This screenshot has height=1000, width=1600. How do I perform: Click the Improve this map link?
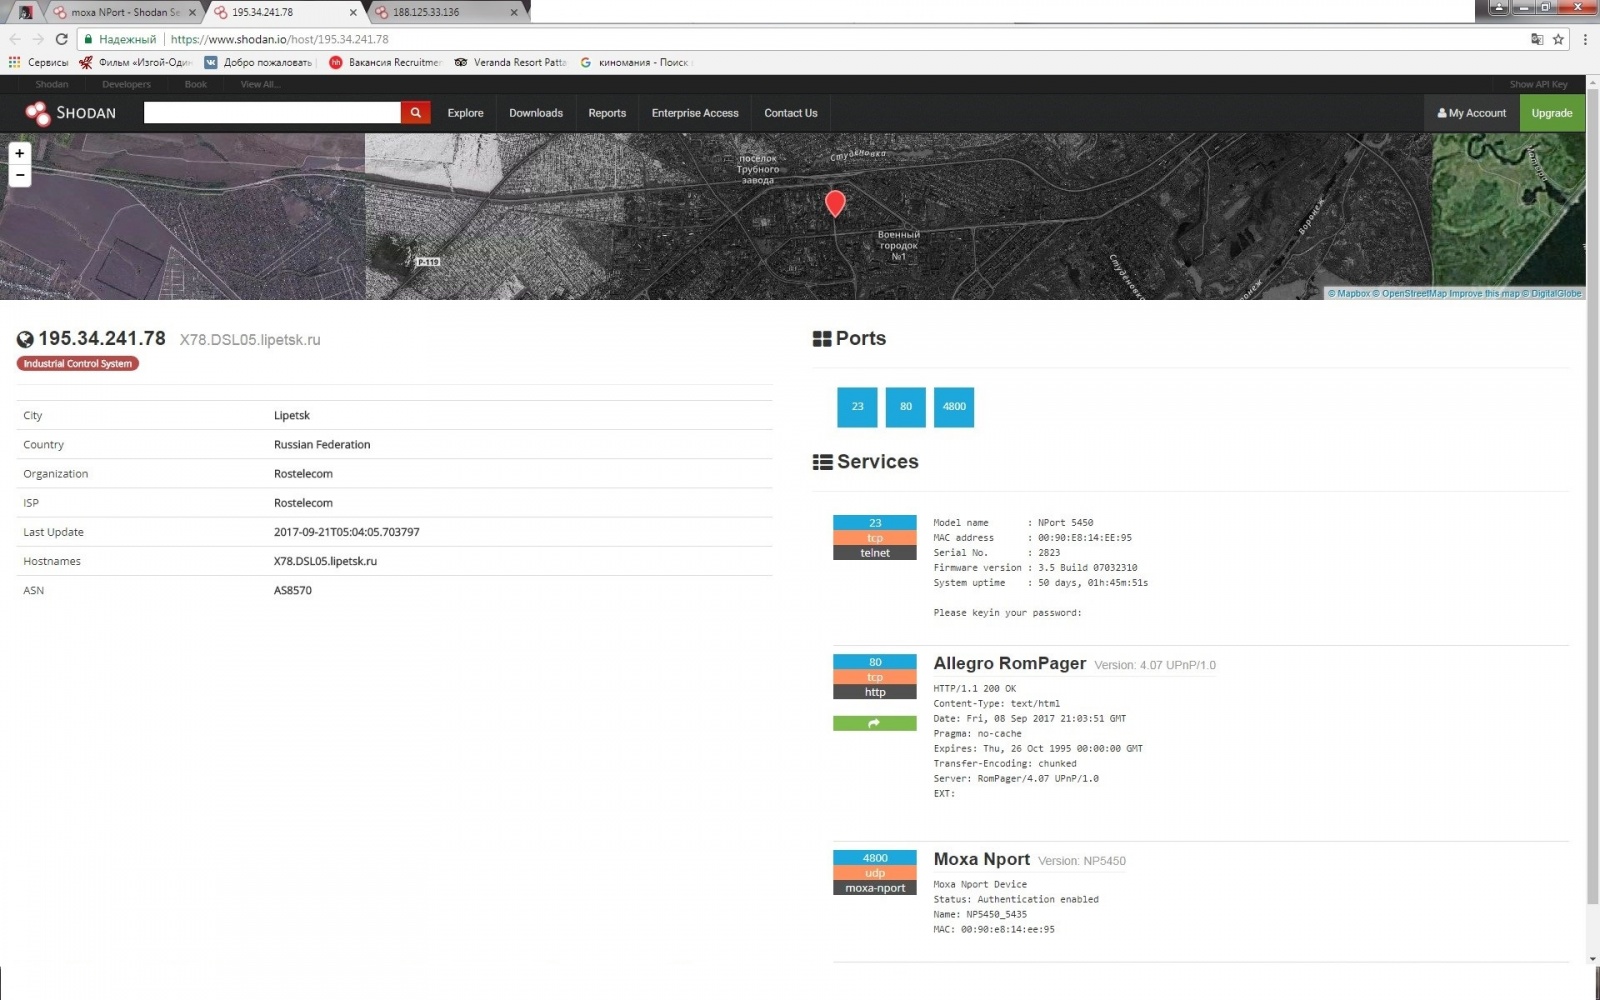click(x=1484, y=294)
